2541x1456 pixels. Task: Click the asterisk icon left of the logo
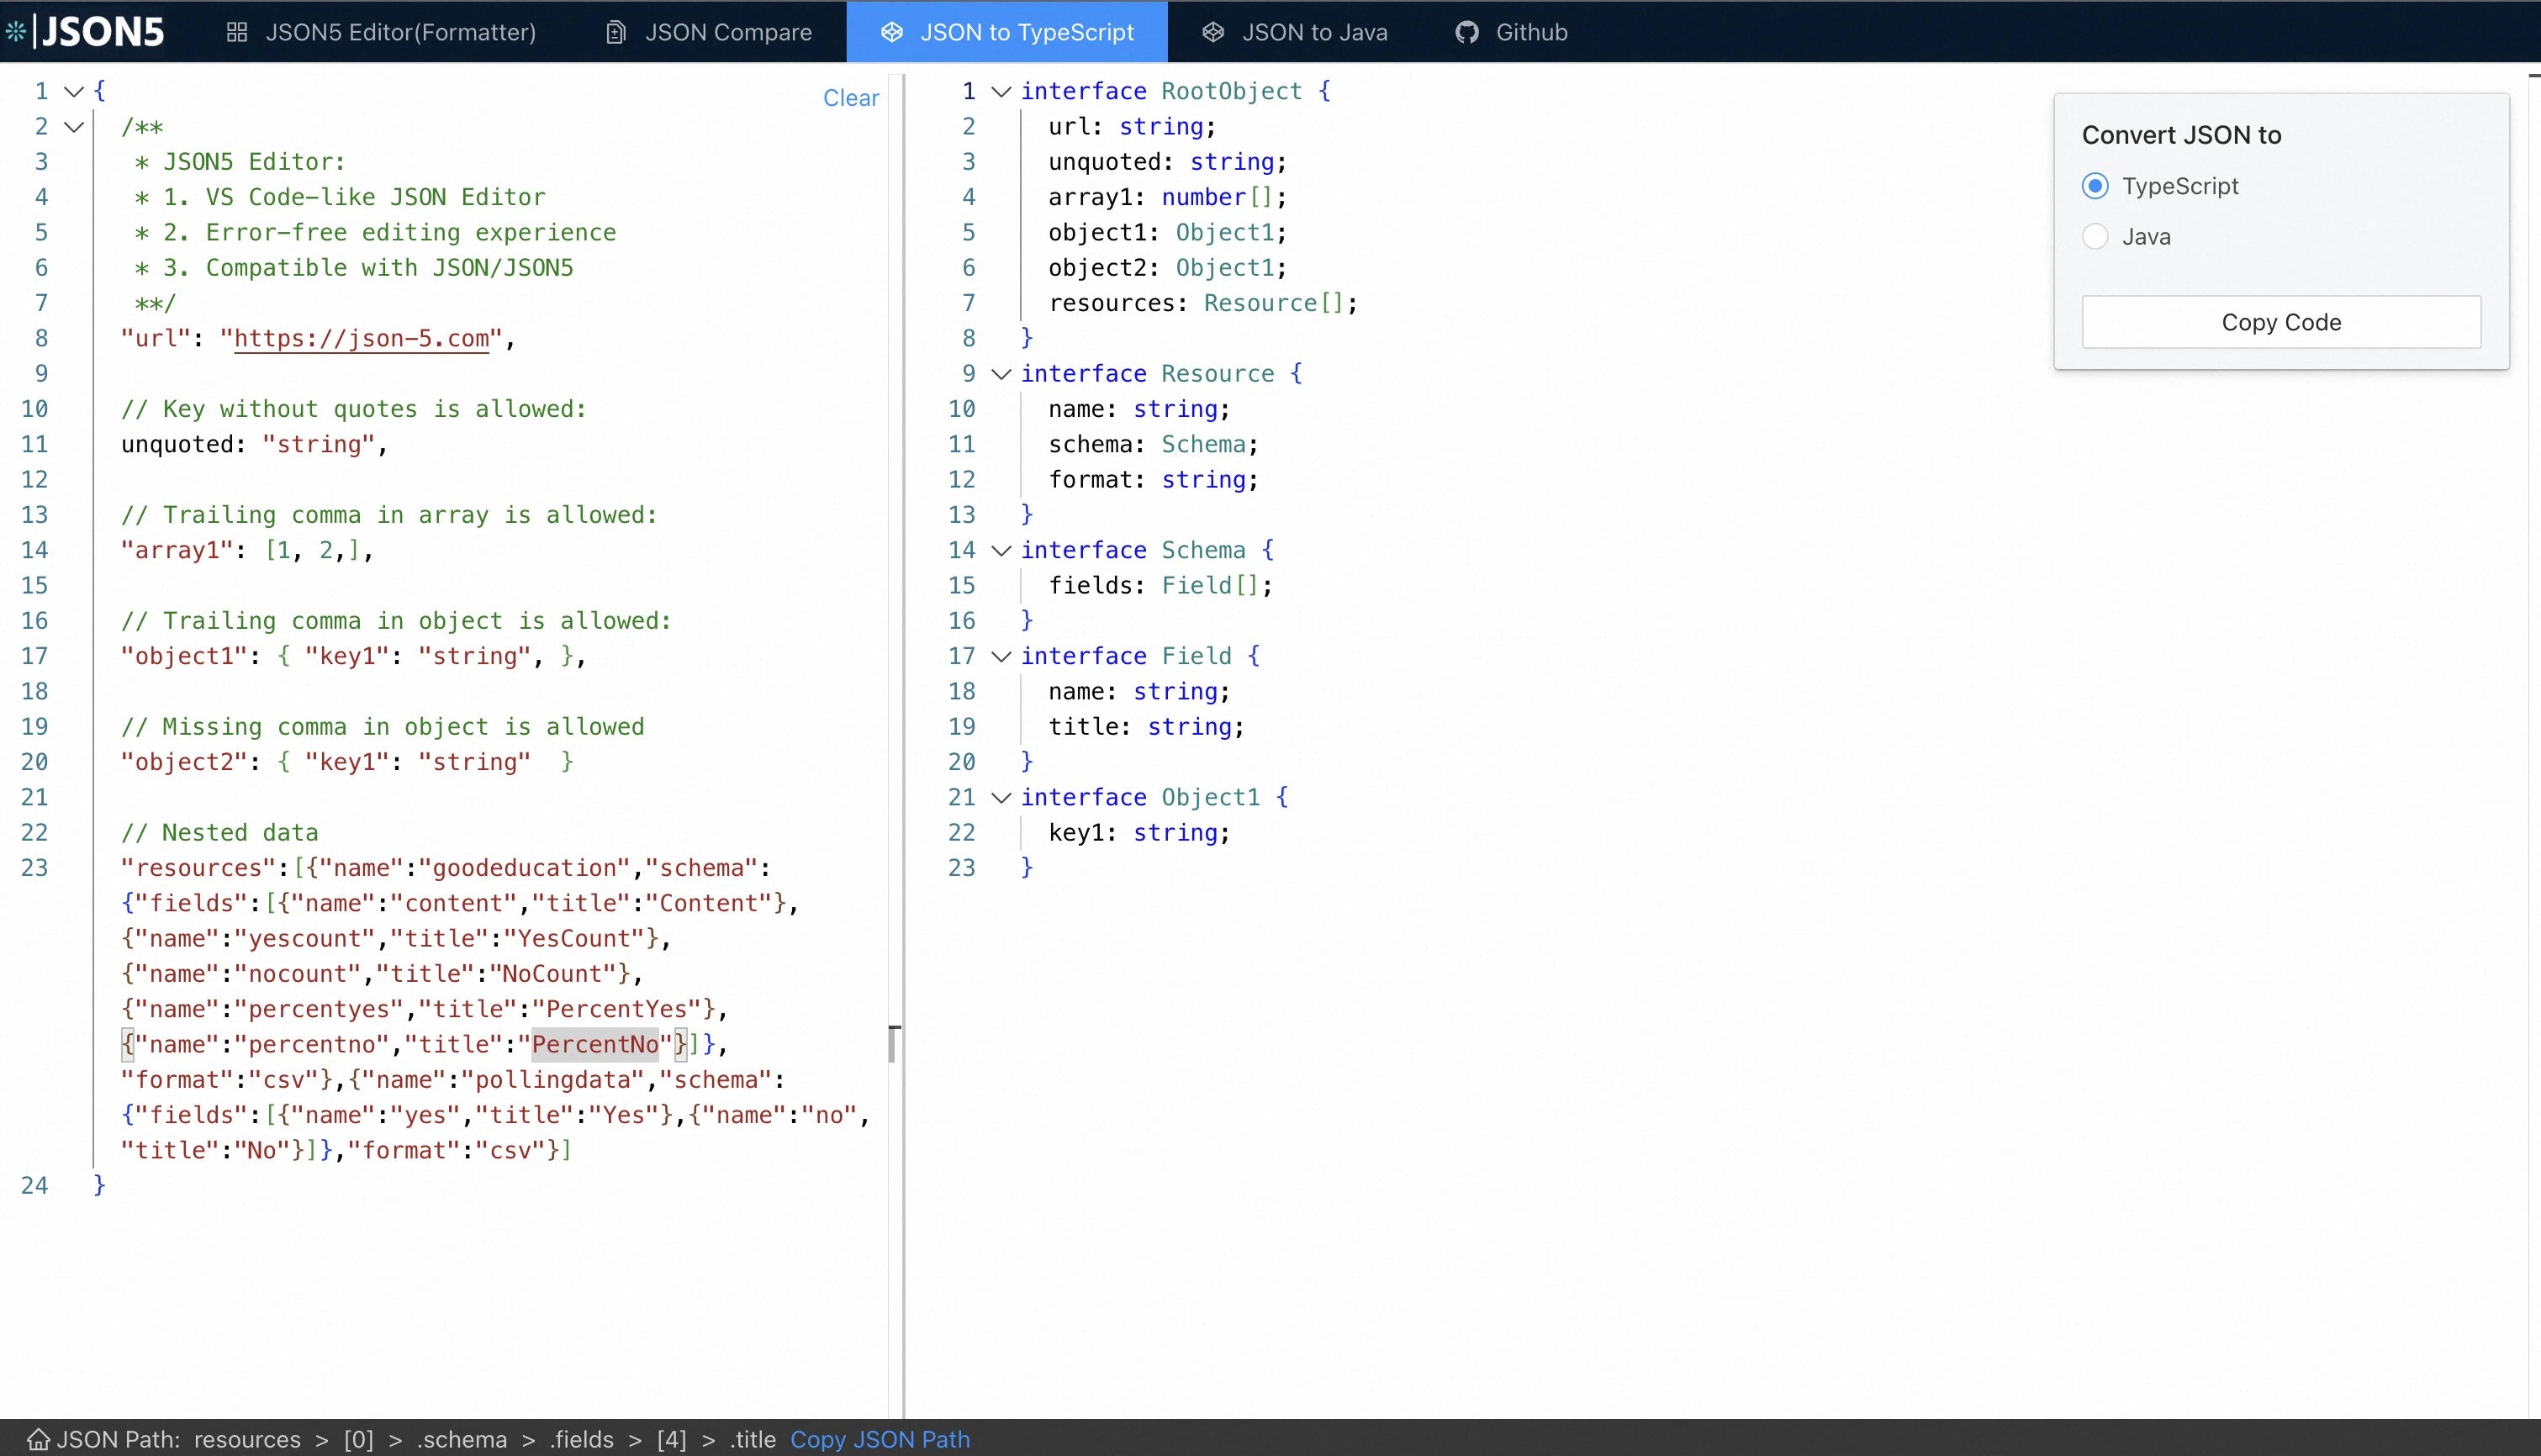click(15, 31)
